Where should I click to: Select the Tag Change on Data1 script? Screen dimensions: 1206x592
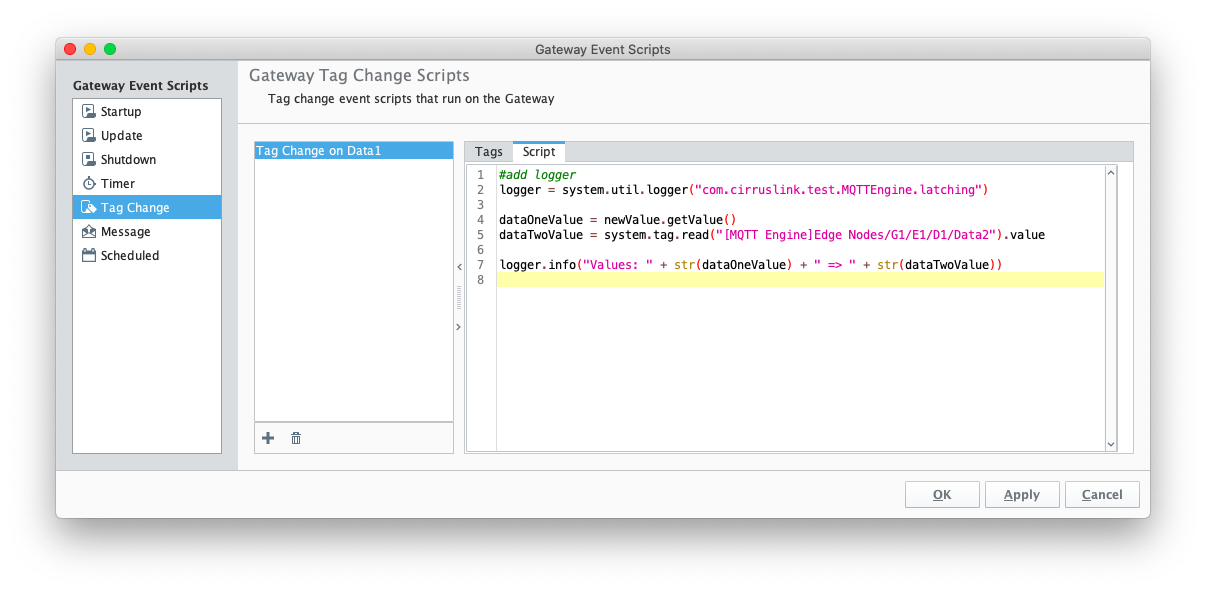(354, 151)
